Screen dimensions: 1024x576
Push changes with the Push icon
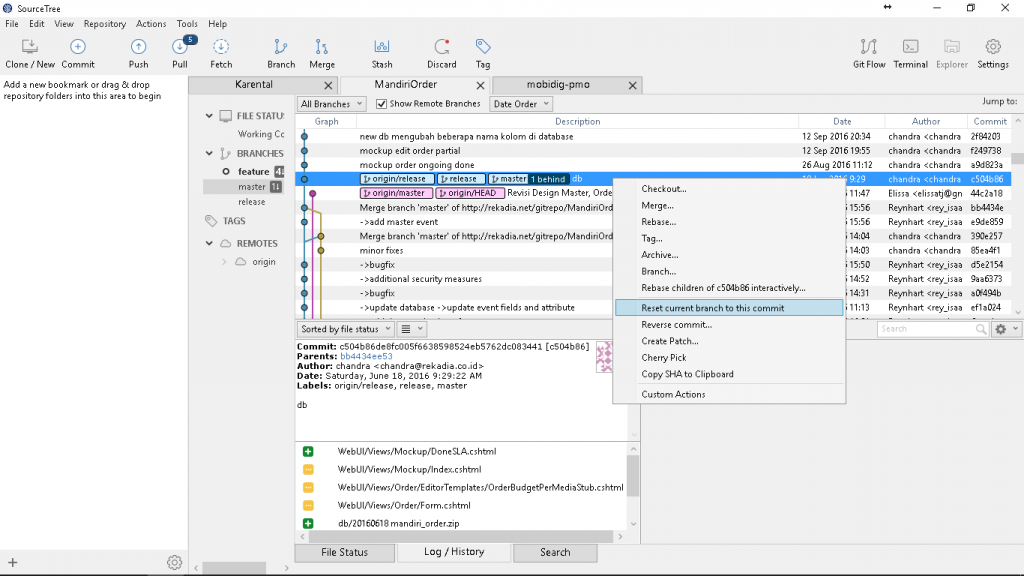(138, 53)
